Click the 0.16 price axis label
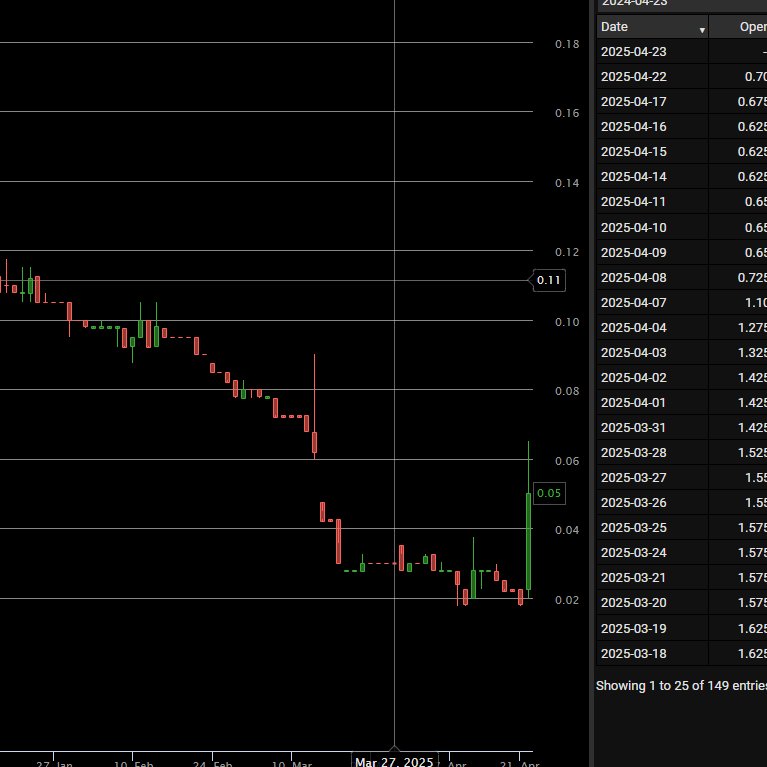This screenshot has height=767, width=767. [x=567, y=113]
